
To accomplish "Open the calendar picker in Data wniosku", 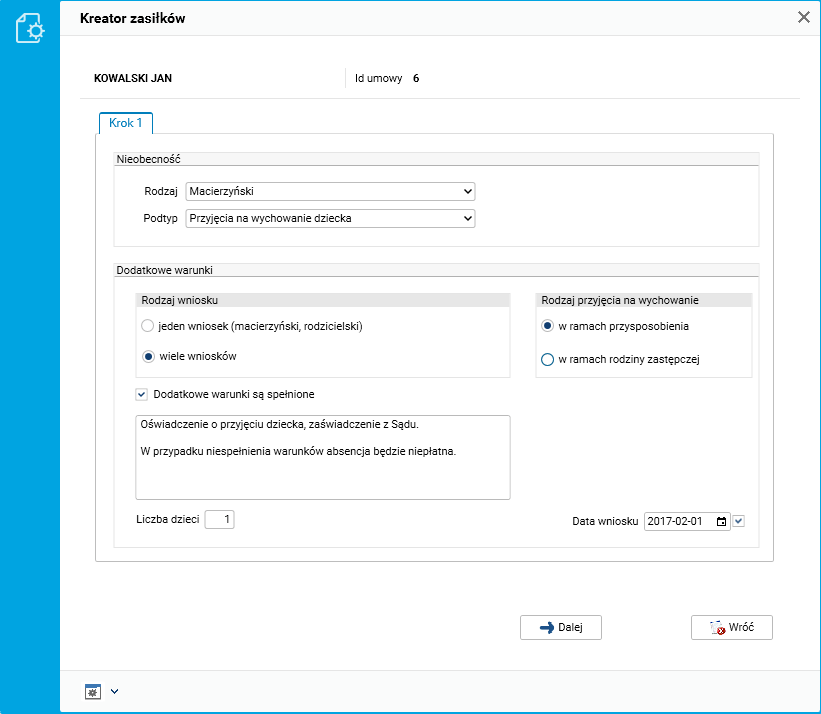I will pyautogui.click(x=722, y=521).
